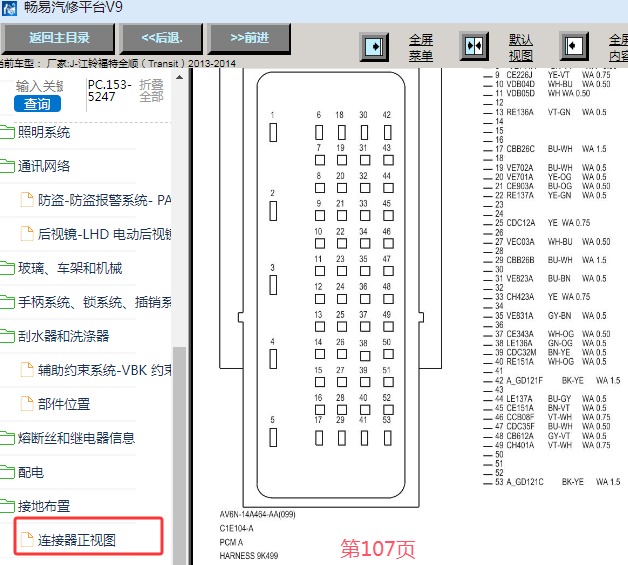Click the folder icon beside 照明系统
Viewport: 628px width, 565px height.
pos(7,132)
